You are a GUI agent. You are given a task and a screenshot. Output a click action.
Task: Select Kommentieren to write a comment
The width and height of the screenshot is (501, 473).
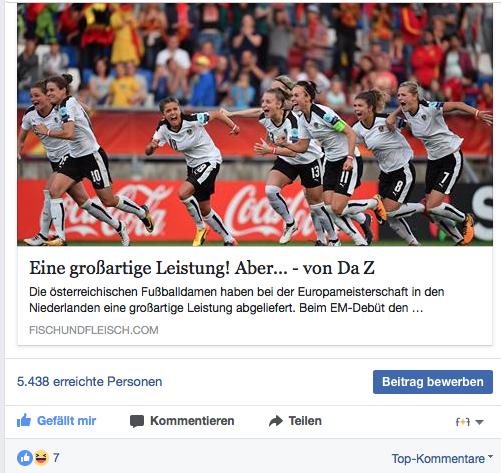point(192,421)
